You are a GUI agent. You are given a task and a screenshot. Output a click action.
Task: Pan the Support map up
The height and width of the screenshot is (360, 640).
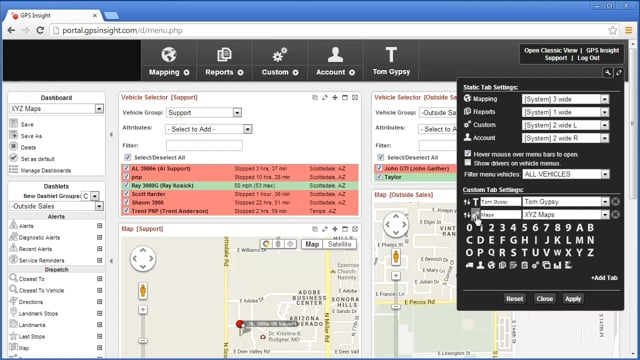coord(143,250)
